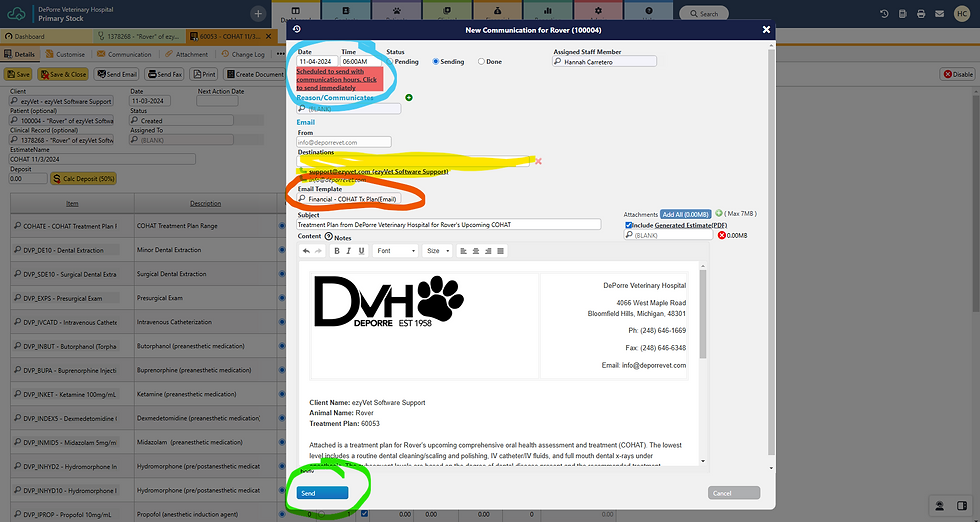
Task: Select the support@ezyvet.com destination suggestion
Action: click(378, 171)
